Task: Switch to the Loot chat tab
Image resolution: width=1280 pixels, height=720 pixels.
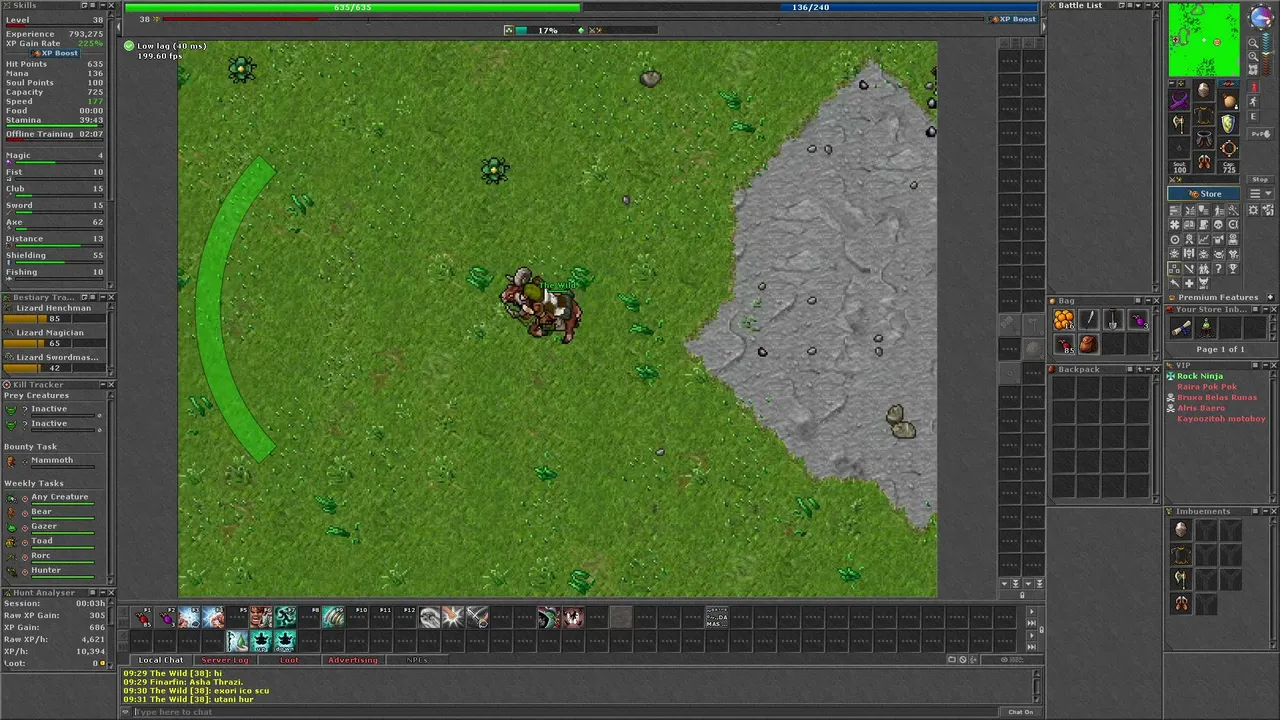Action: click(x=289, y=660)
